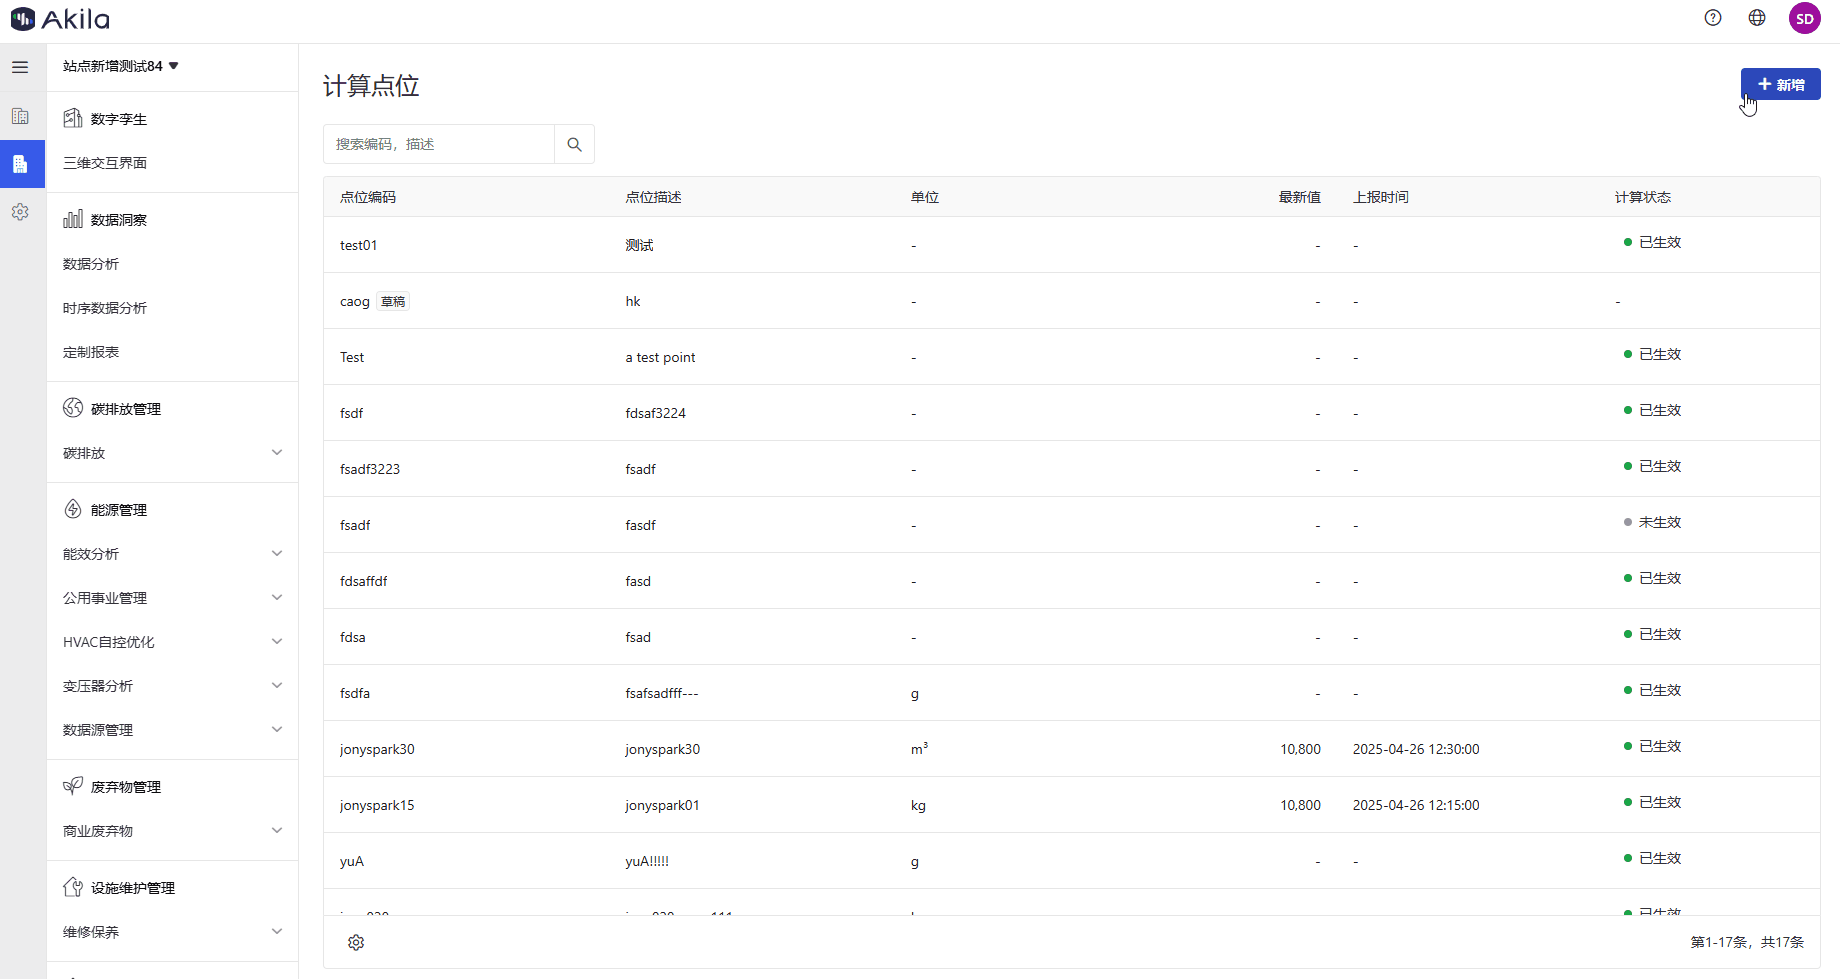Click the 碳排放管理 globe icon

pyautogui.click(x=73, y=408)
